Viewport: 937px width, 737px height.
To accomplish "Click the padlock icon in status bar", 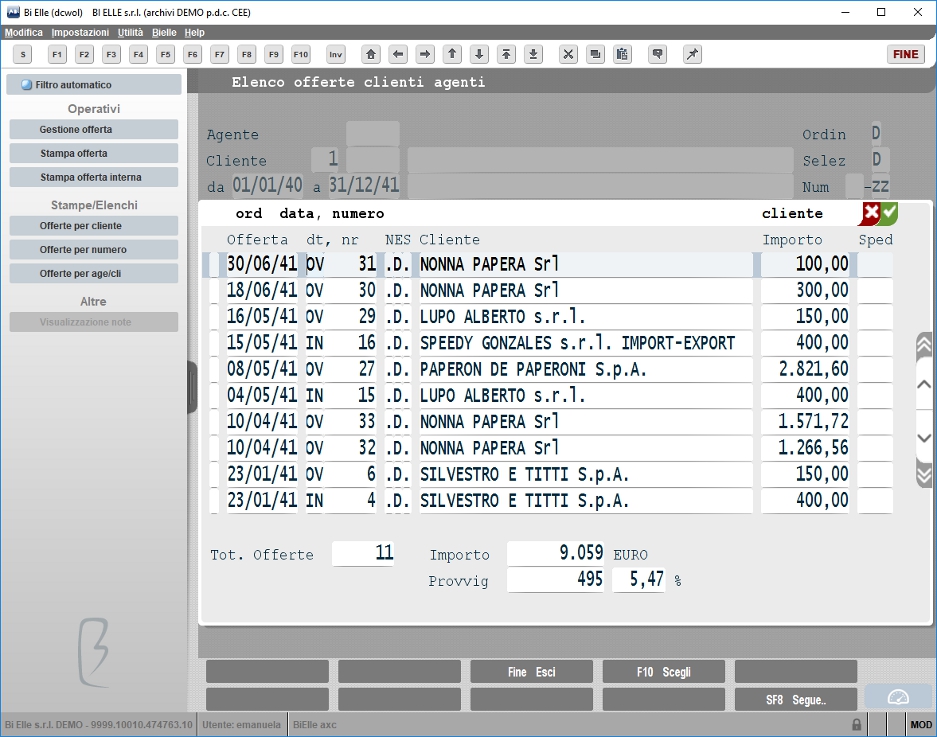I will 856,724.
